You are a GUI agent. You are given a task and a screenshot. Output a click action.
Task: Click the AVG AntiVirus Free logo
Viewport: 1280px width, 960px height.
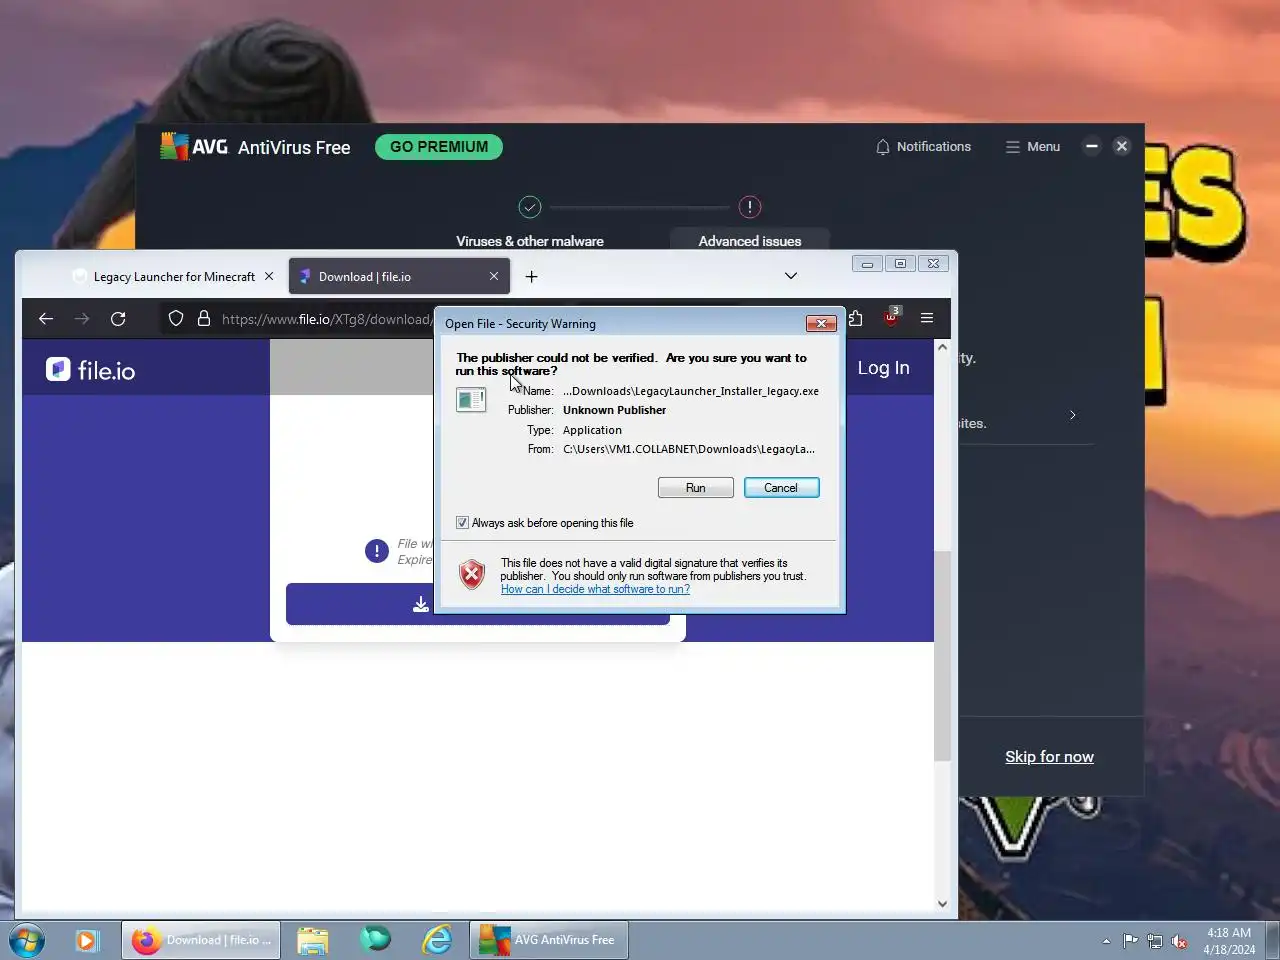tap(256, 147)
